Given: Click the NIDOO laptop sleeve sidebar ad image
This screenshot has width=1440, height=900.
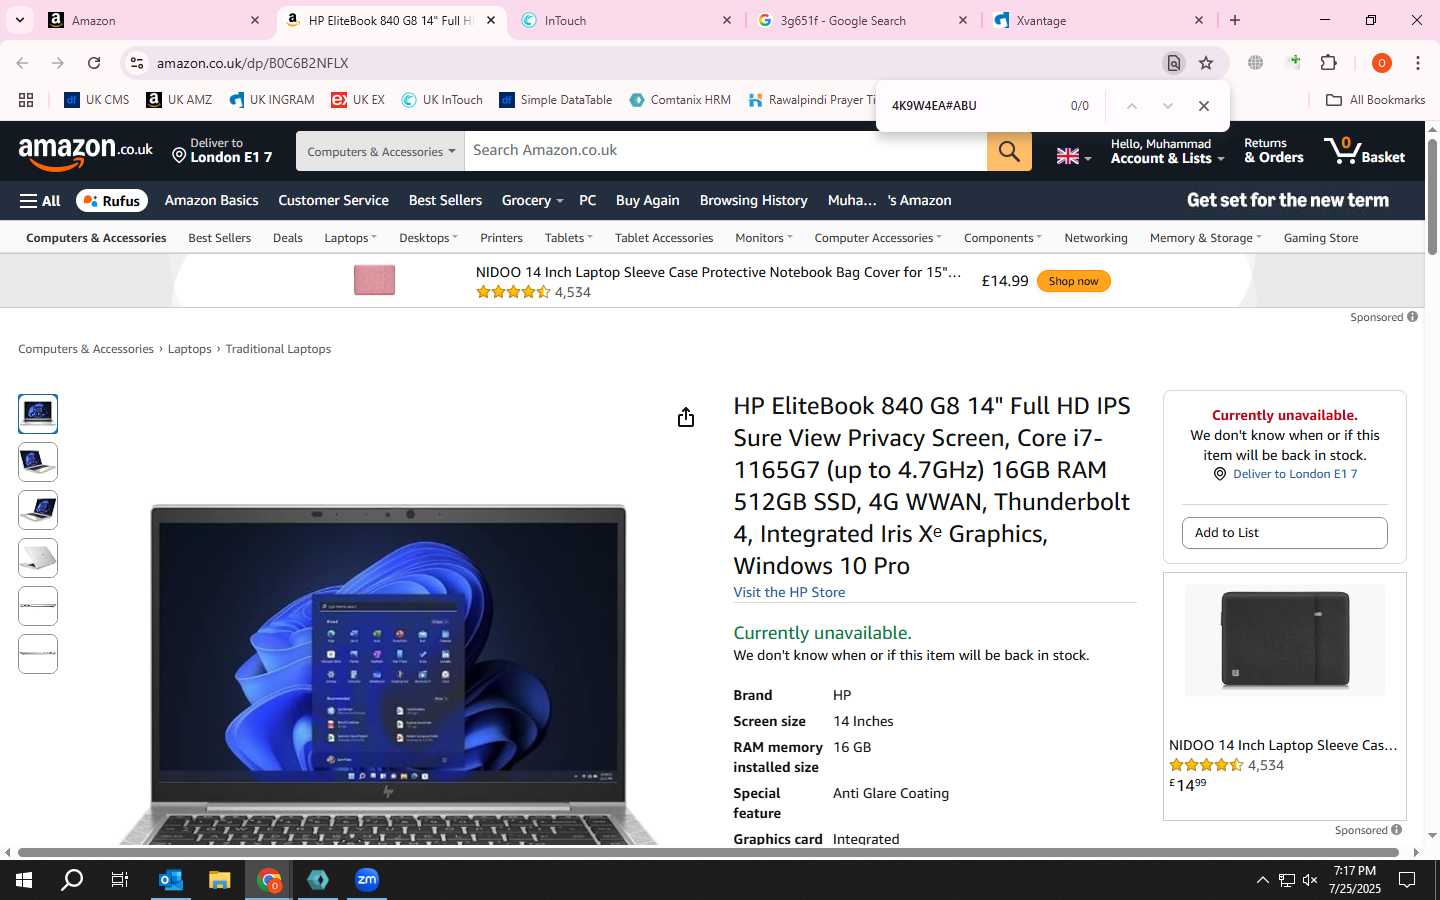Looking at the screenshot, I should coord(1284,640).
